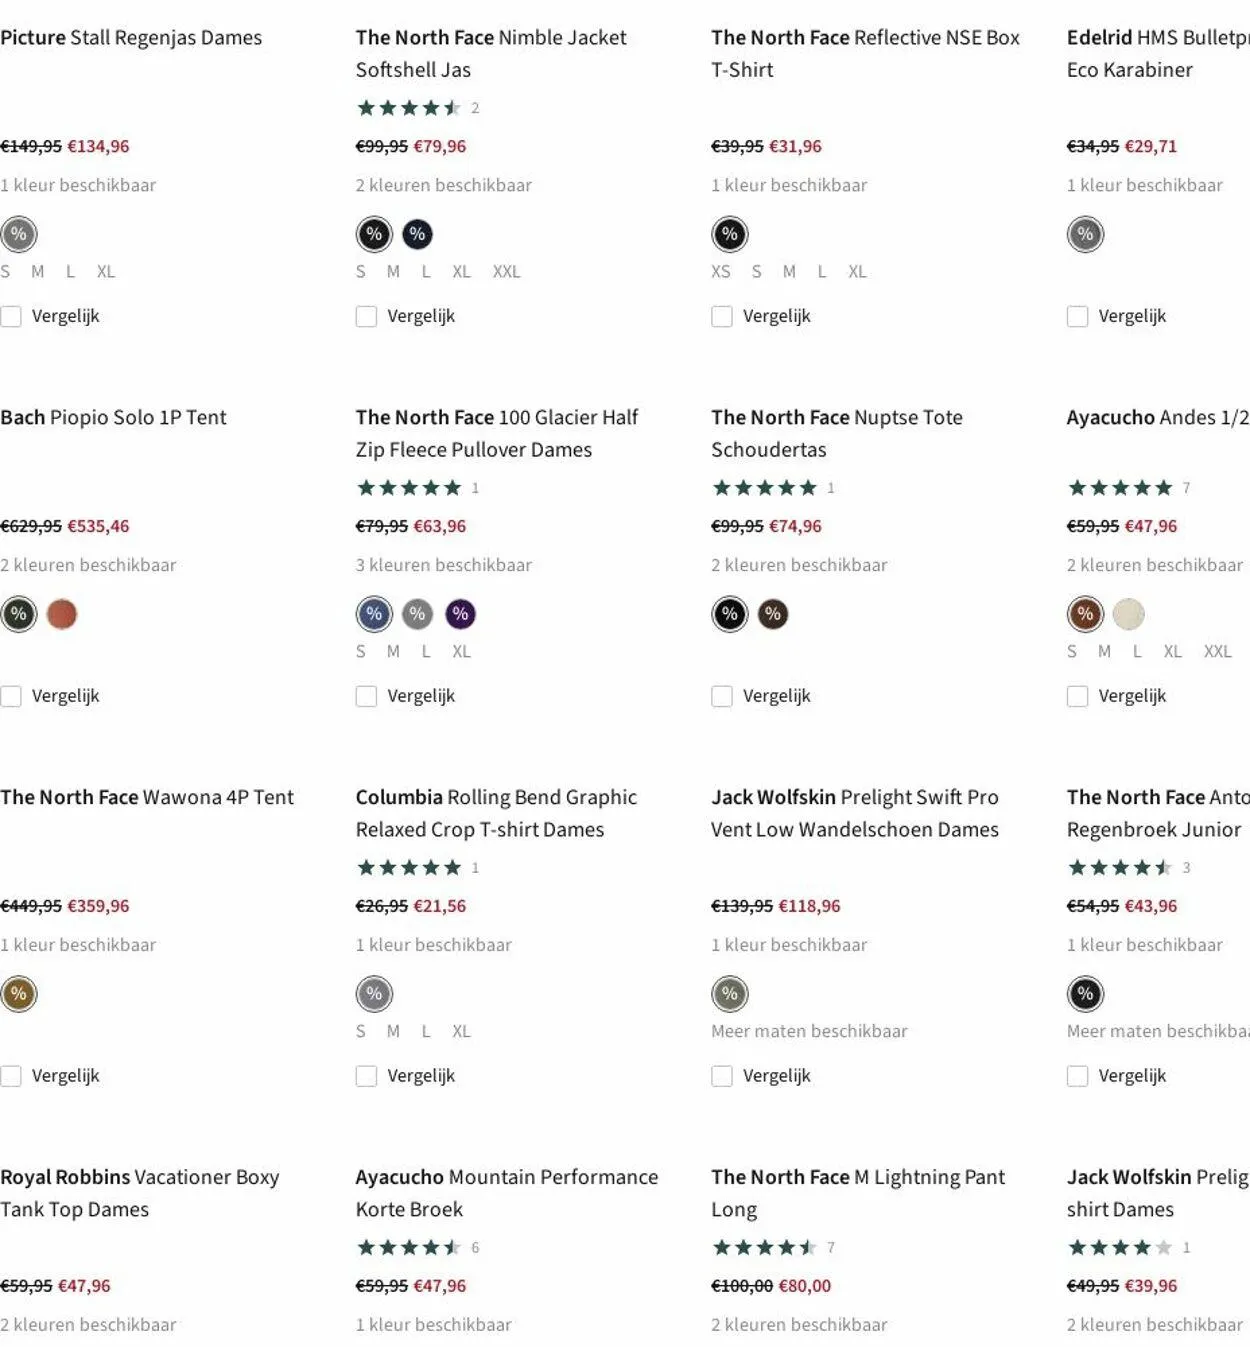Tick compare box for Jack Wolfskin Wandelschoen
1250x1347 pixels.
coord(722,1076)
